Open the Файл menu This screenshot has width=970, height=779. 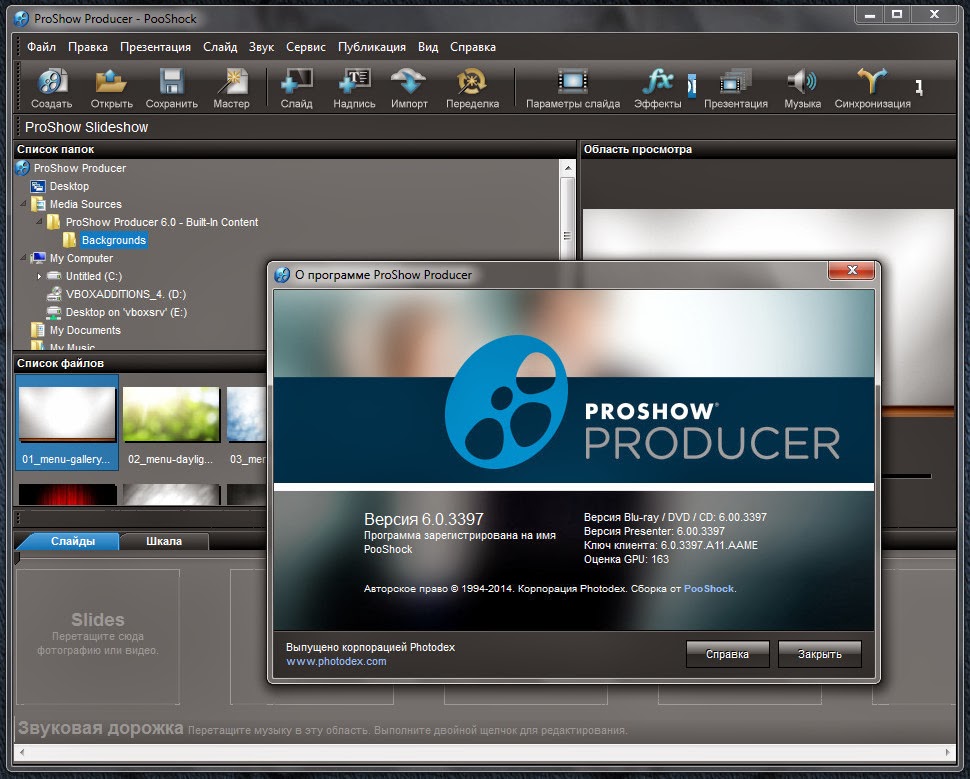(41, 47)
